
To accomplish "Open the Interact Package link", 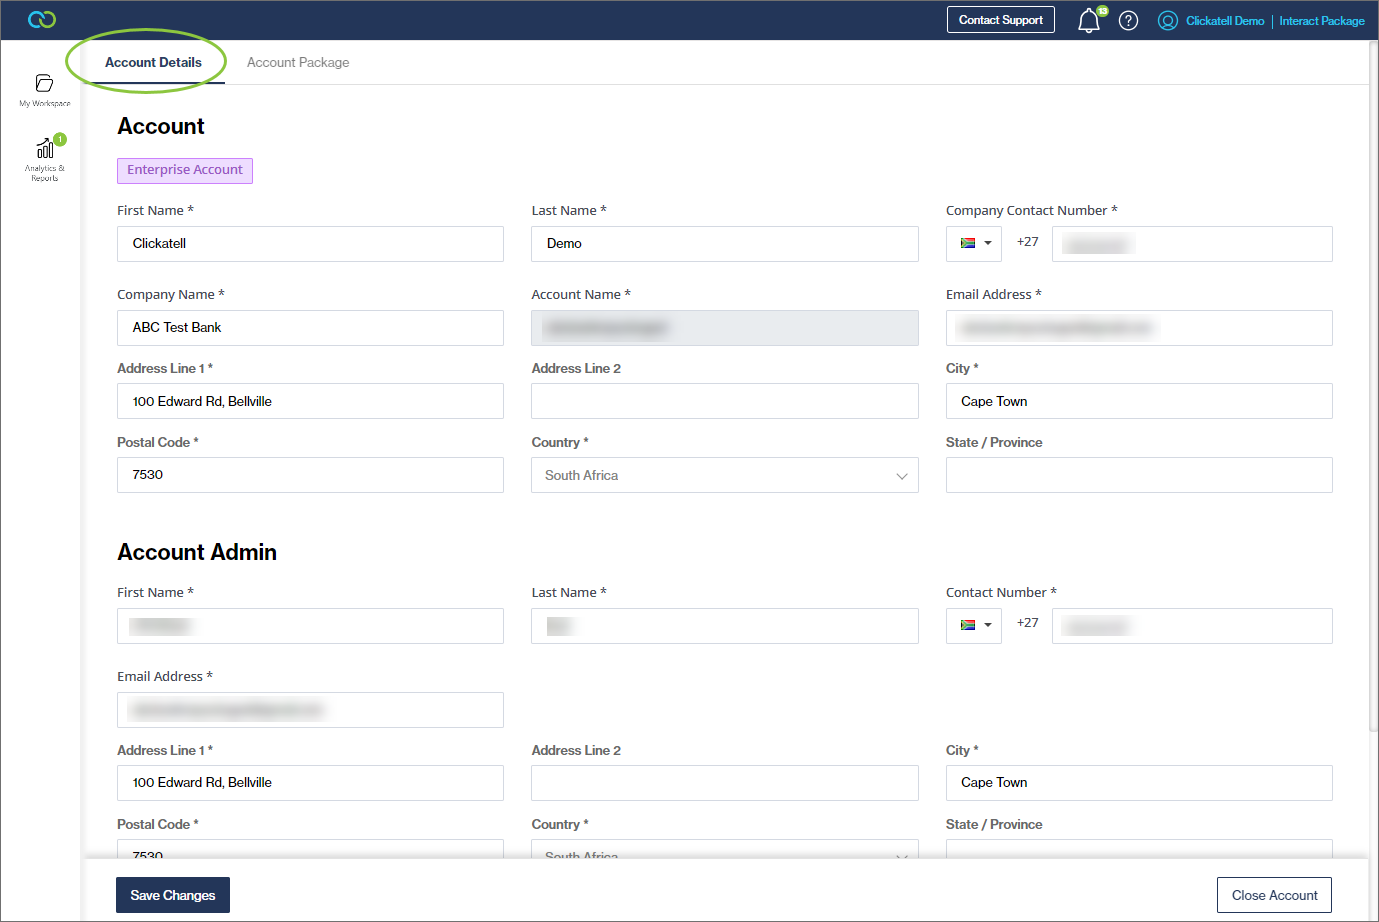I will click(x=1321, y=21).
